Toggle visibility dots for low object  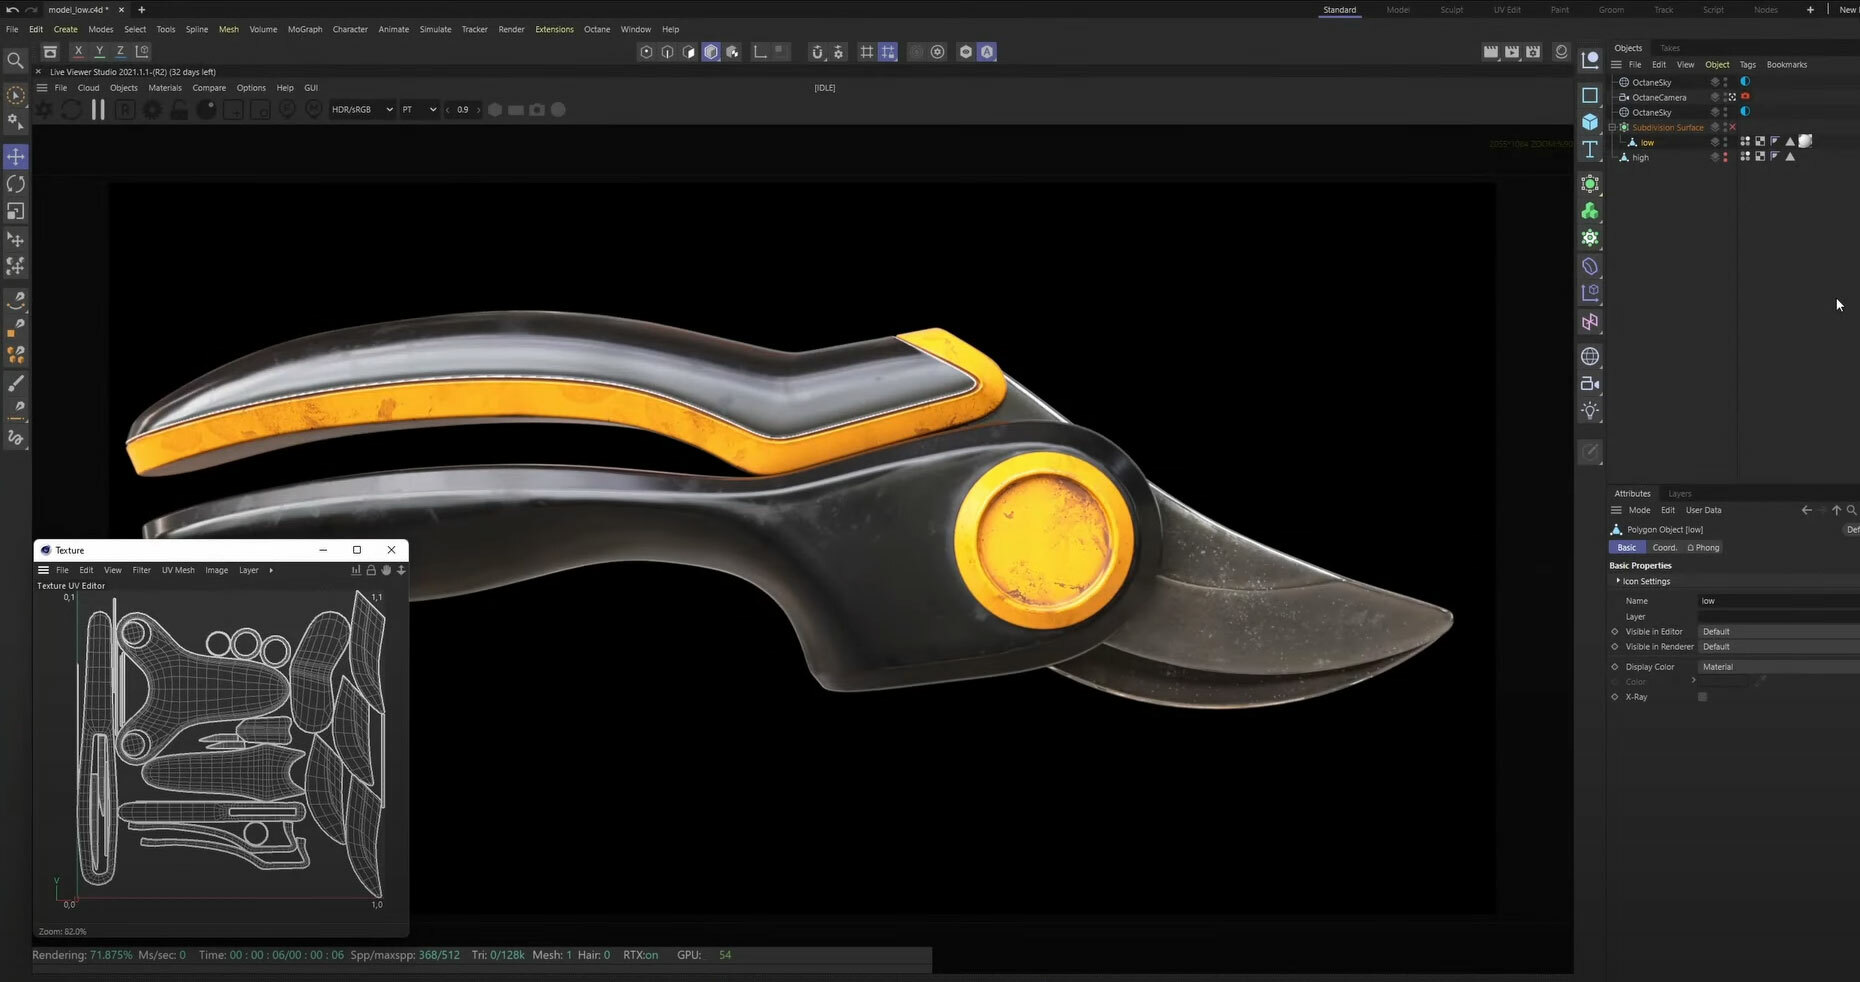(1725, 142)
